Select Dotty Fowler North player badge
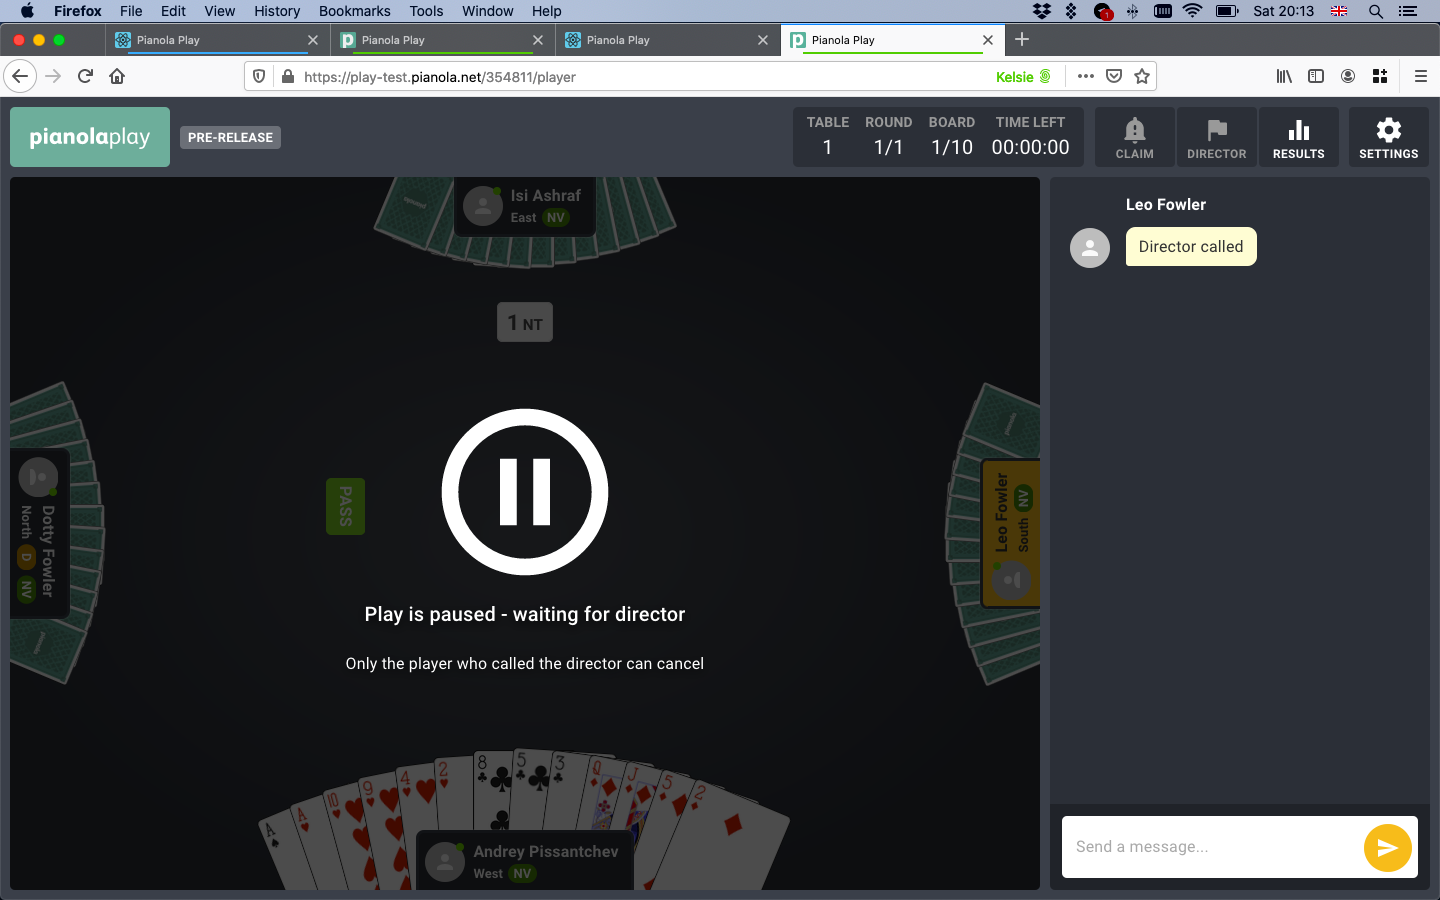Viewport: 1440px width, 900px height. (39, 534)
